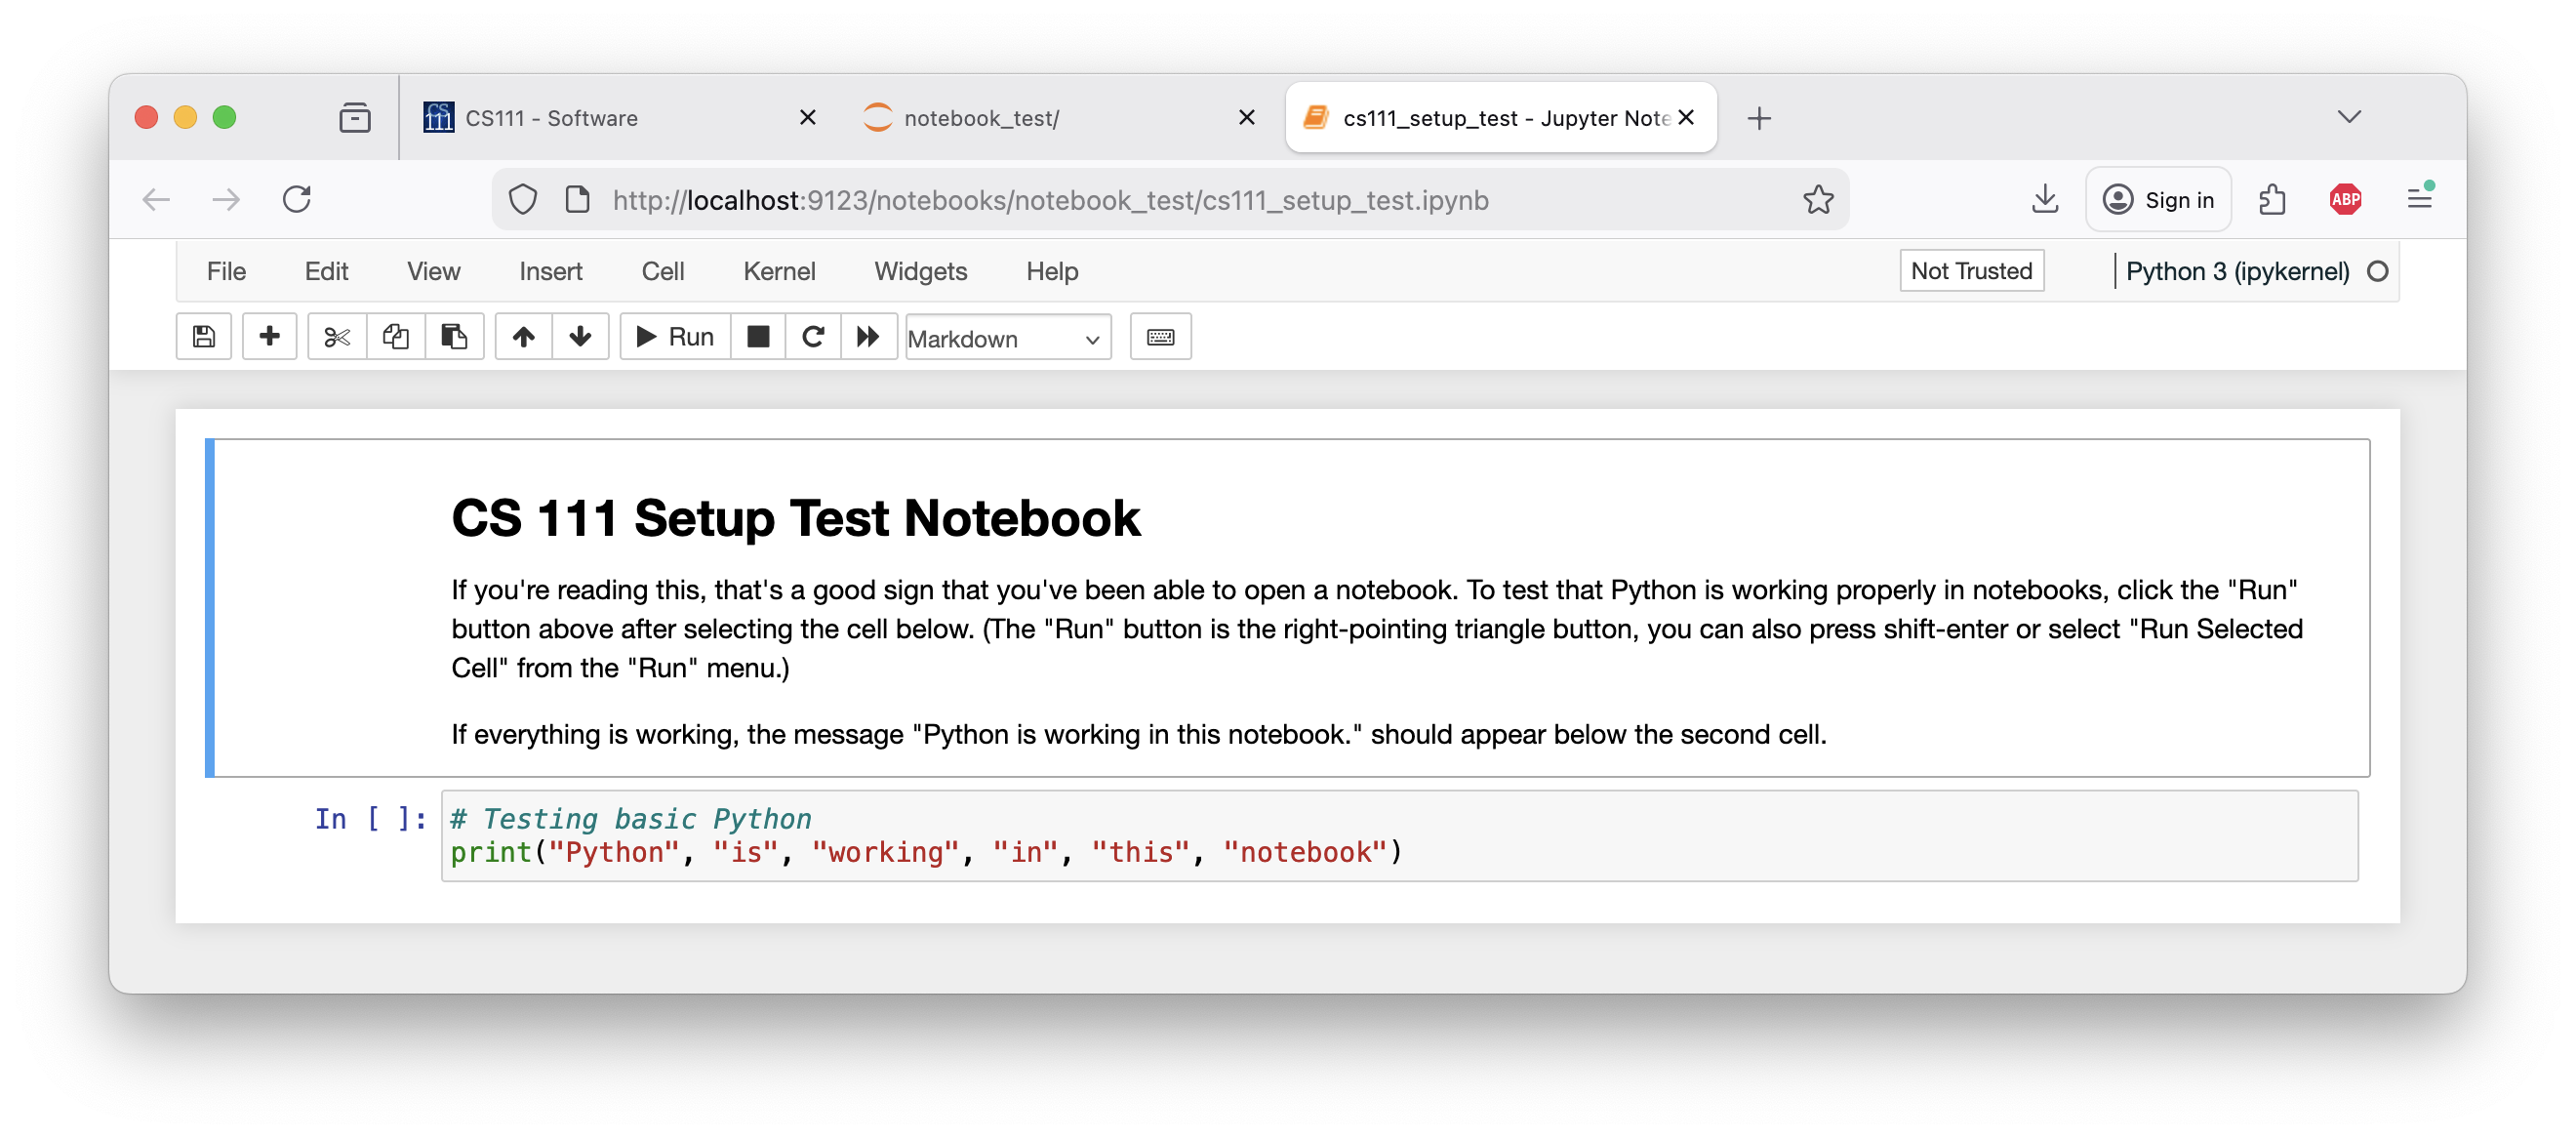
Task: Save the notebook using the save icon
Action: (203, 337)
